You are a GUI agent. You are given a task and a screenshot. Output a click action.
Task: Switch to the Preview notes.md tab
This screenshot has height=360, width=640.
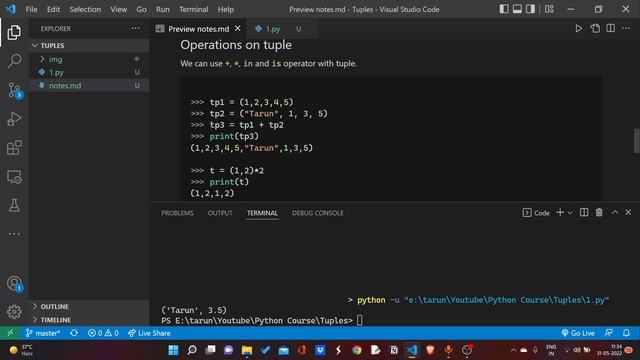pyautogui.click(x=199, y=29)
